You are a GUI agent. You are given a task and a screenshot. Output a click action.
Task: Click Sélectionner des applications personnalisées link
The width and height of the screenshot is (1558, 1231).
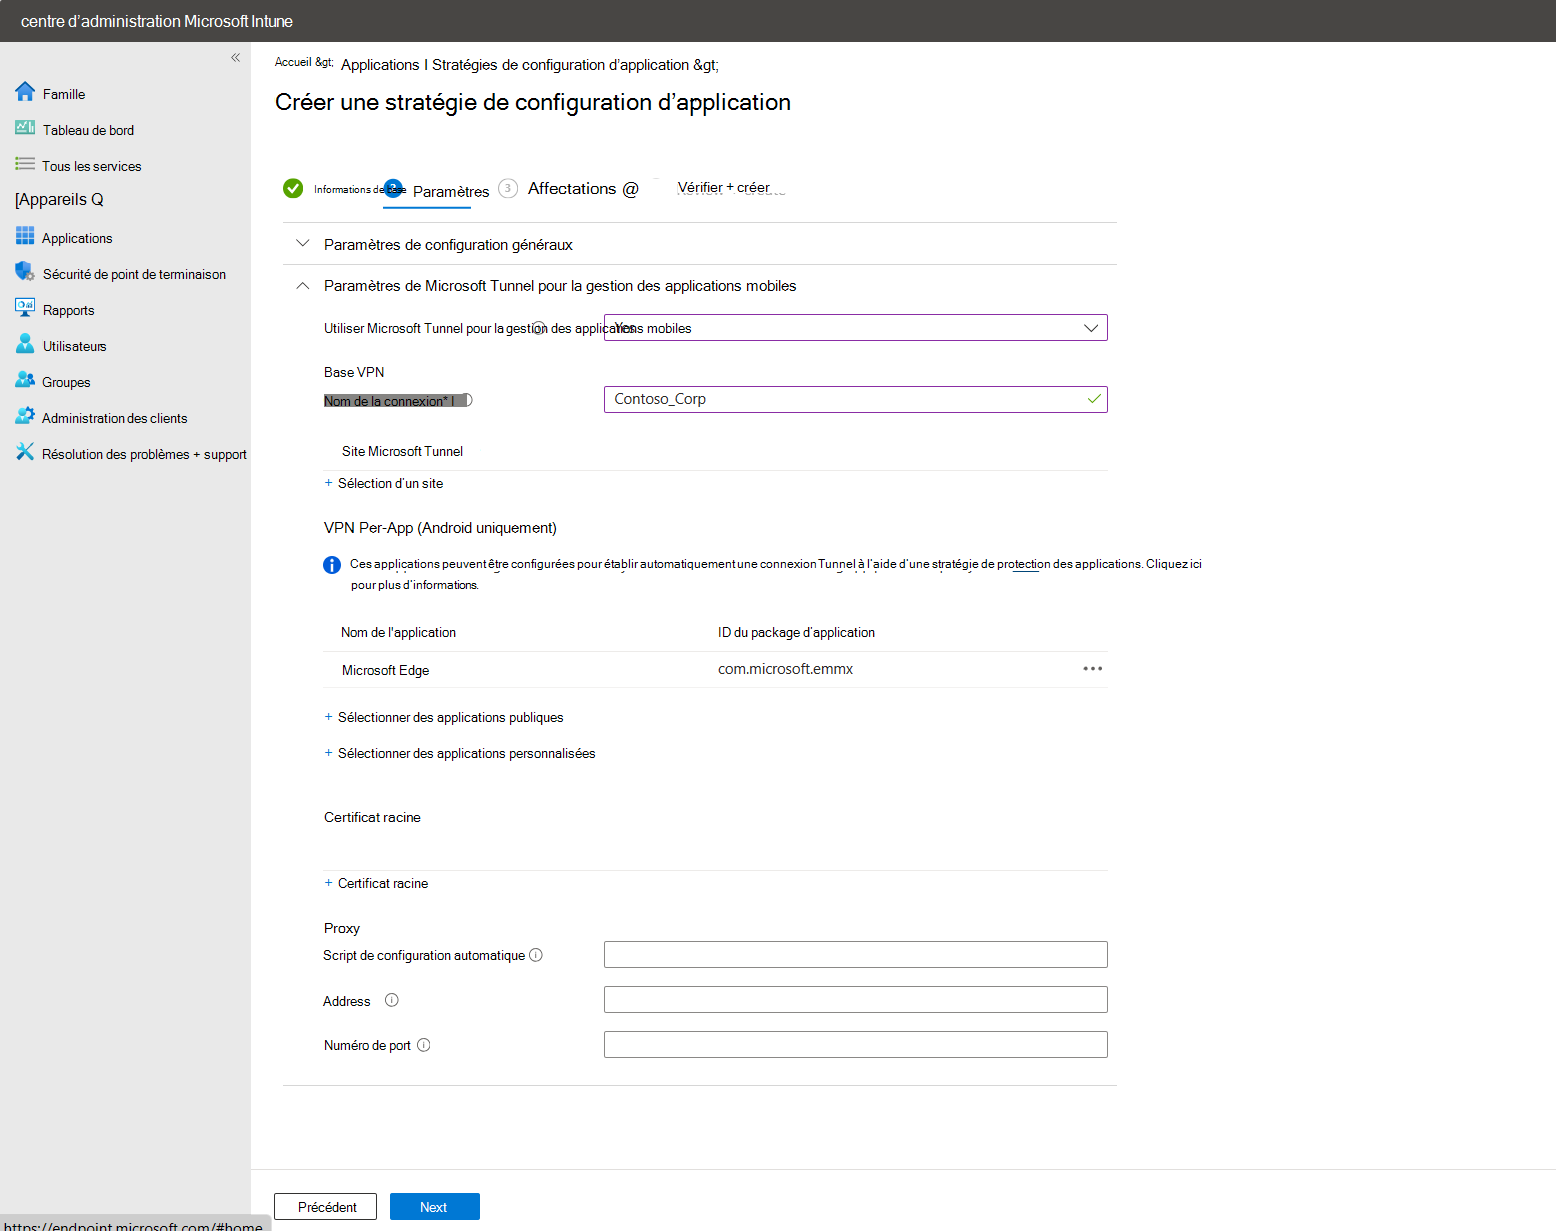(x=467, y=753)
